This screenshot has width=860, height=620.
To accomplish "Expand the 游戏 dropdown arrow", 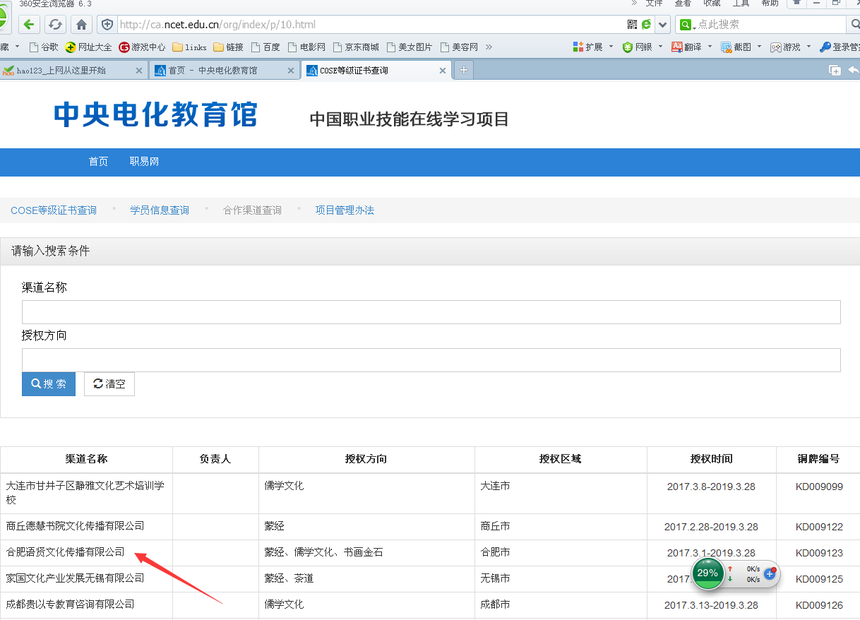I will (808, 47).
